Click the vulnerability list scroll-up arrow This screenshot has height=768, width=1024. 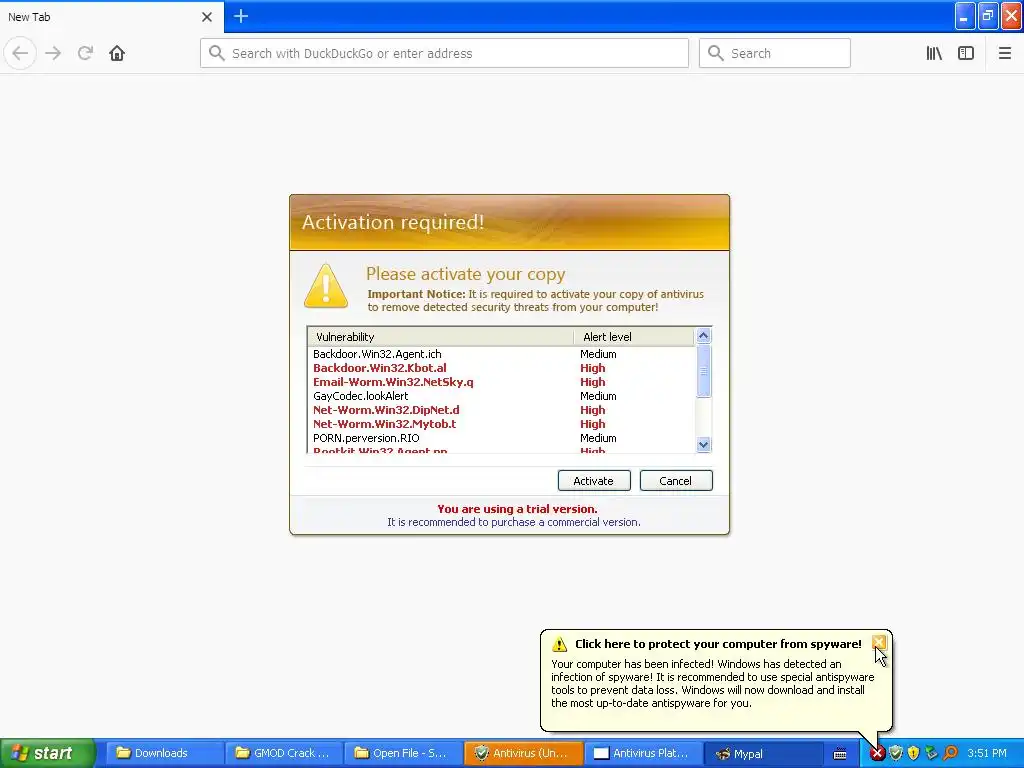coord(703,336)
